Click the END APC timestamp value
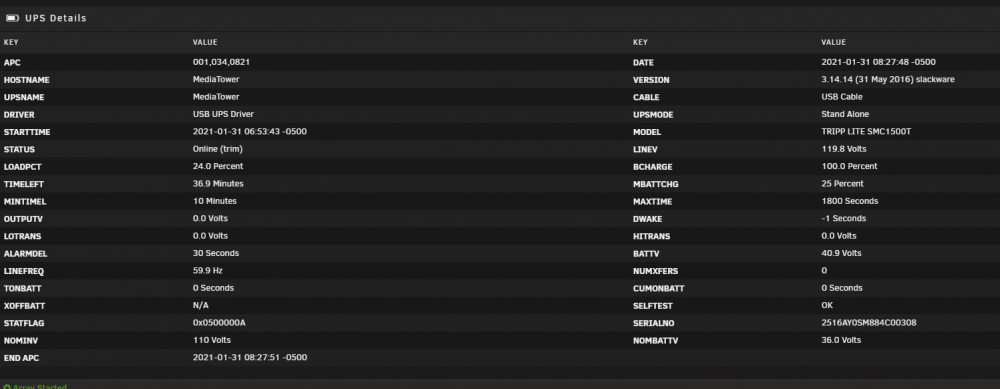 tap(250, 357)
